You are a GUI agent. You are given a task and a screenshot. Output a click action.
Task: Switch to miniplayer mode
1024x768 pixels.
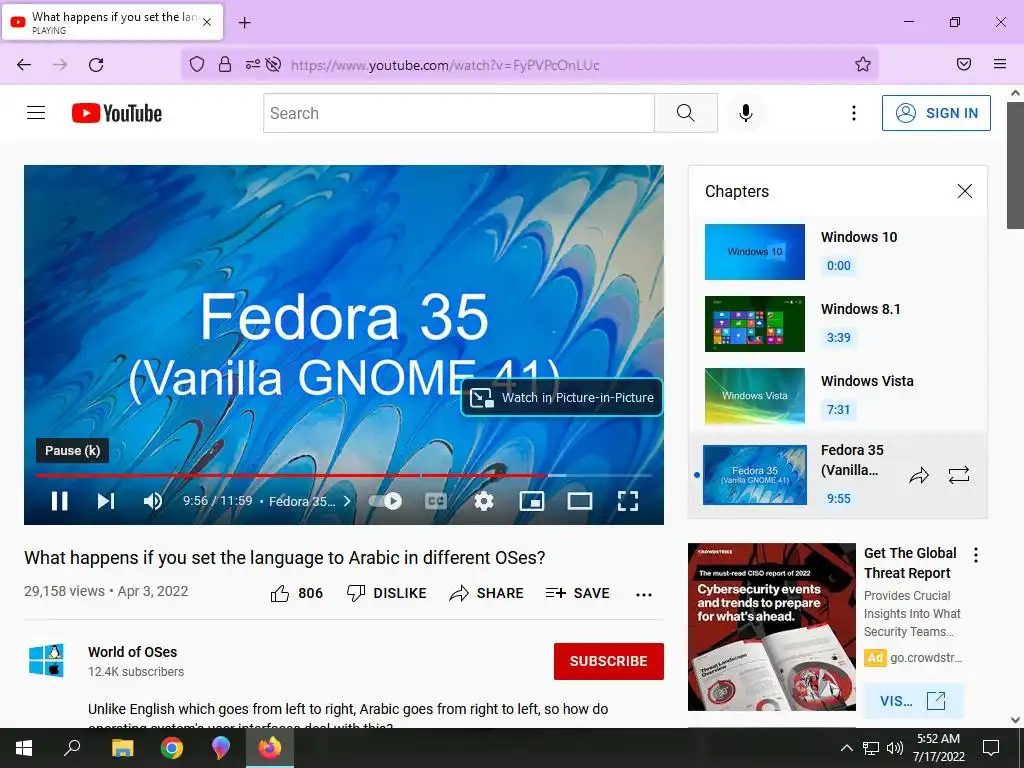[x=532, y=501]
